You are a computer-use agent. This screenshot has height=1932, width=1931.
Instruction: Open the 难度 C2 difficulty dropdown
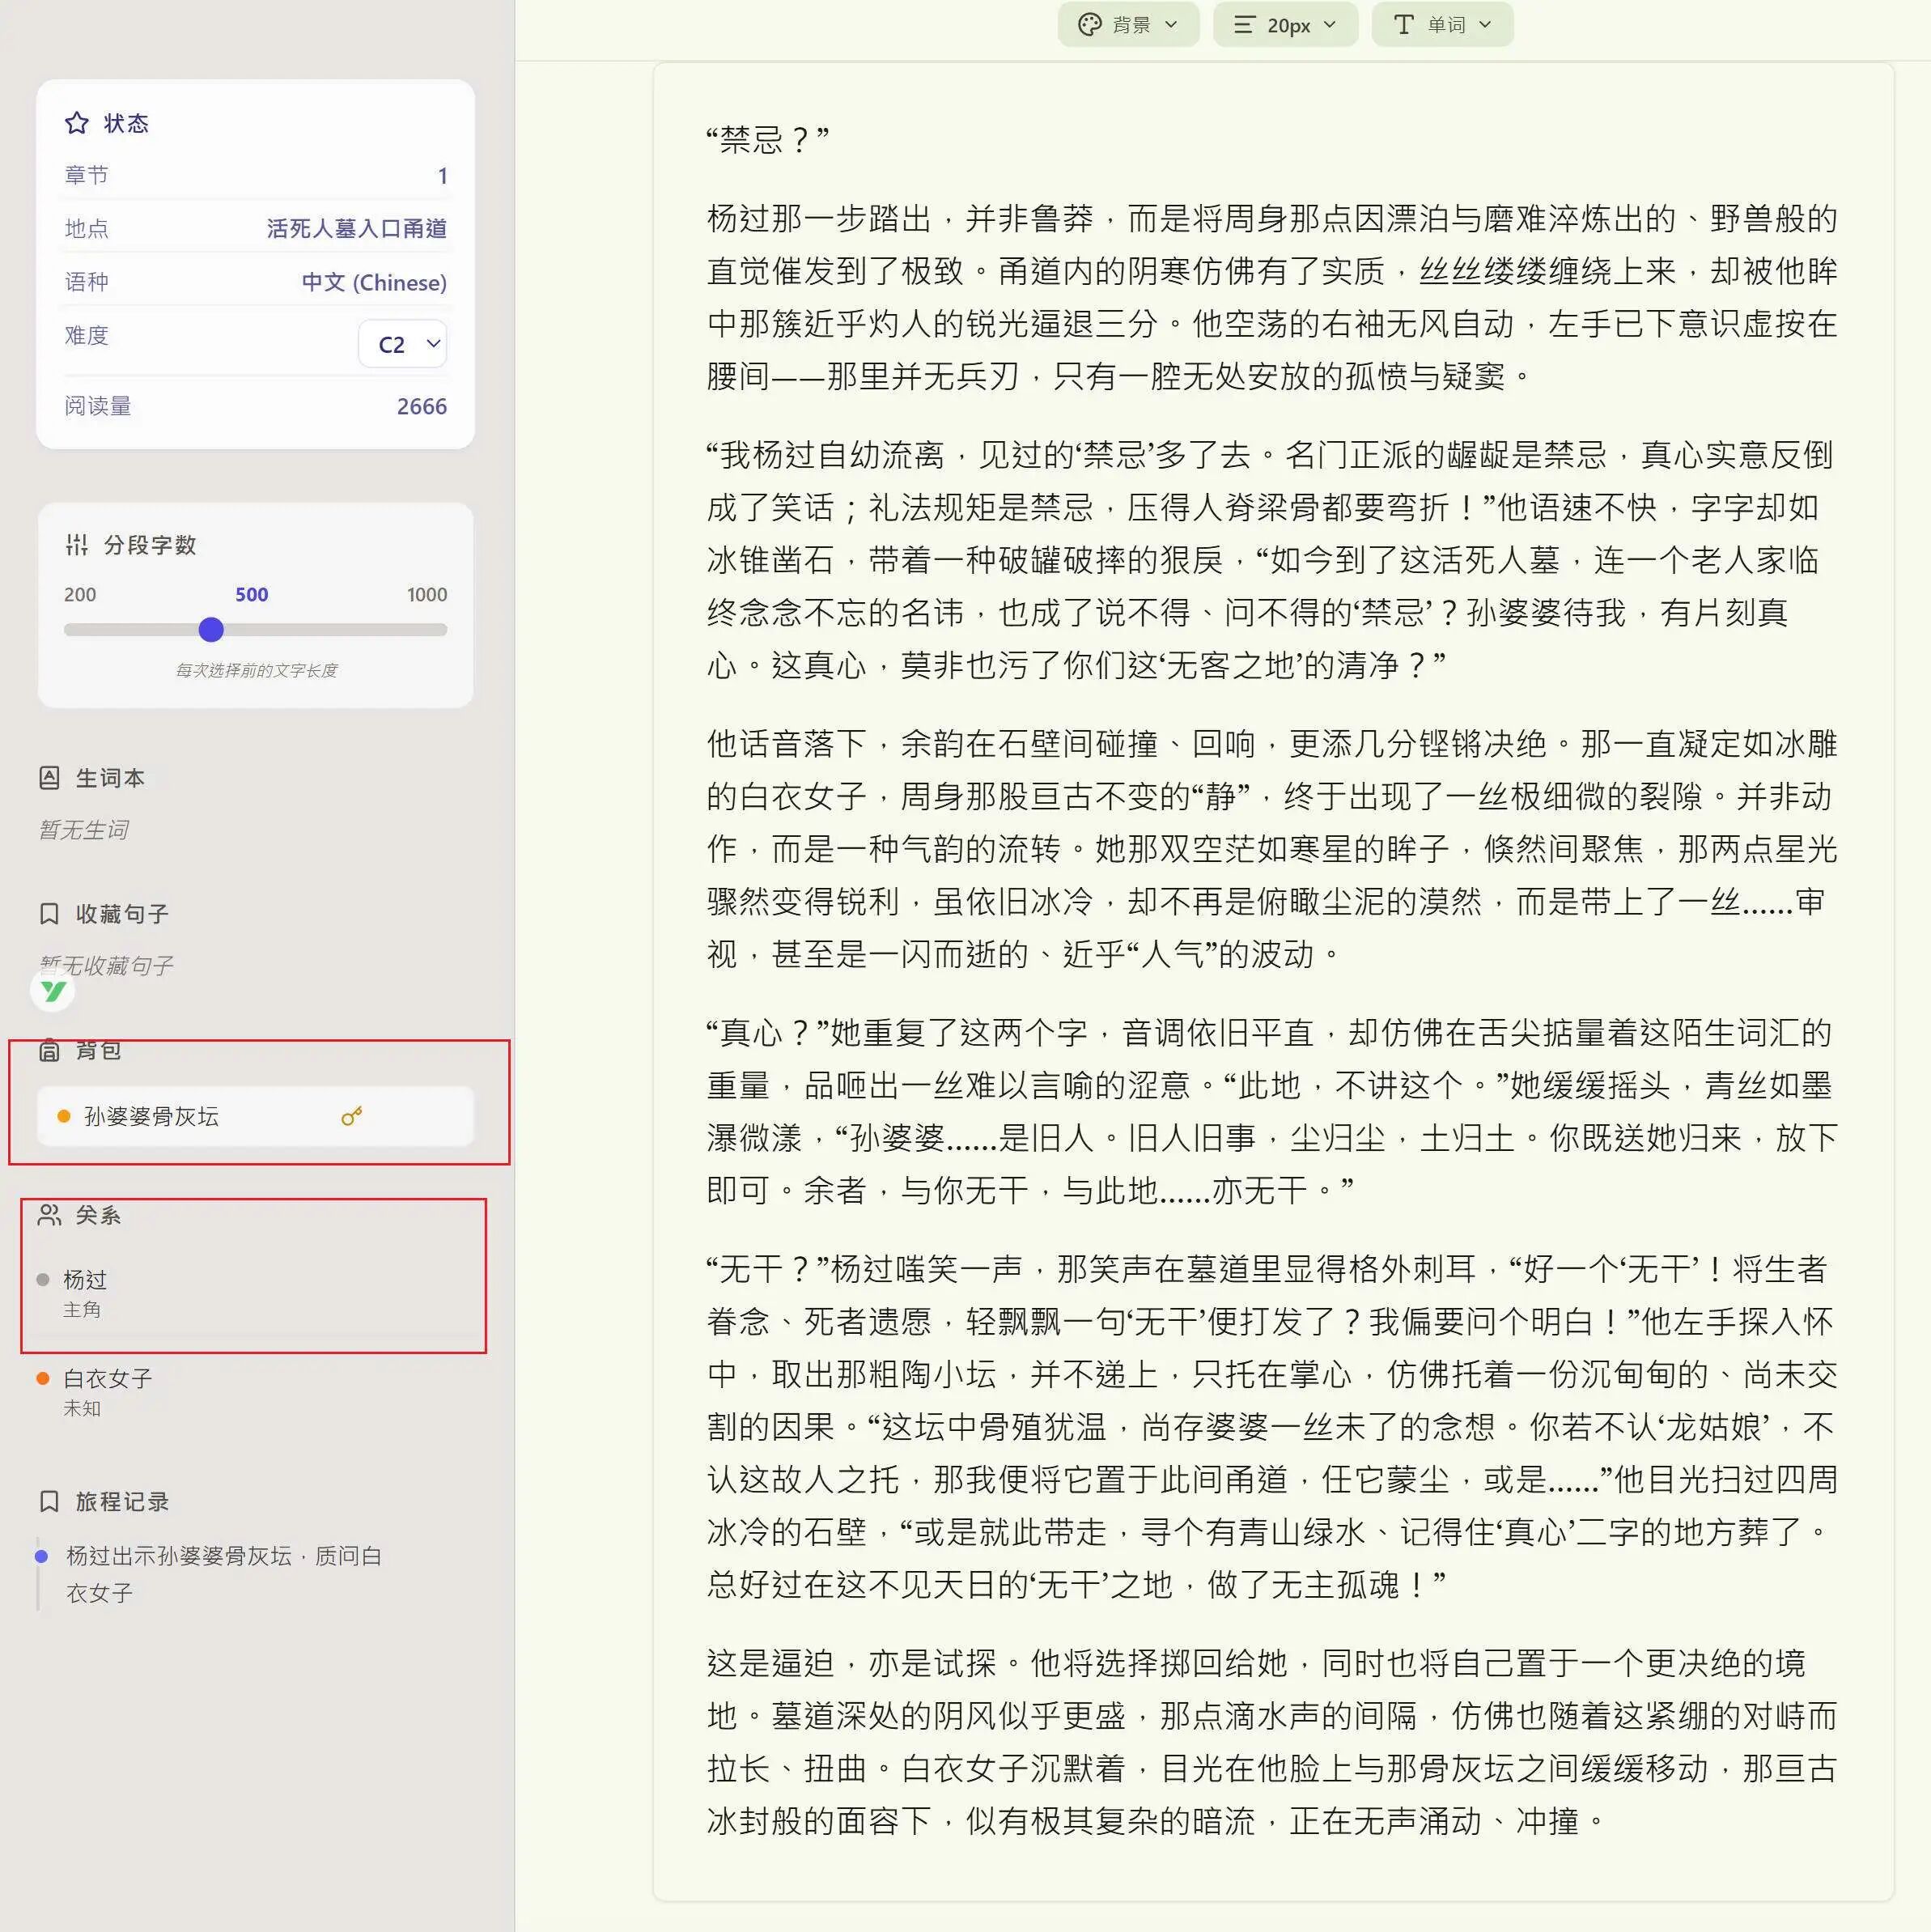(x=401, y=343)
